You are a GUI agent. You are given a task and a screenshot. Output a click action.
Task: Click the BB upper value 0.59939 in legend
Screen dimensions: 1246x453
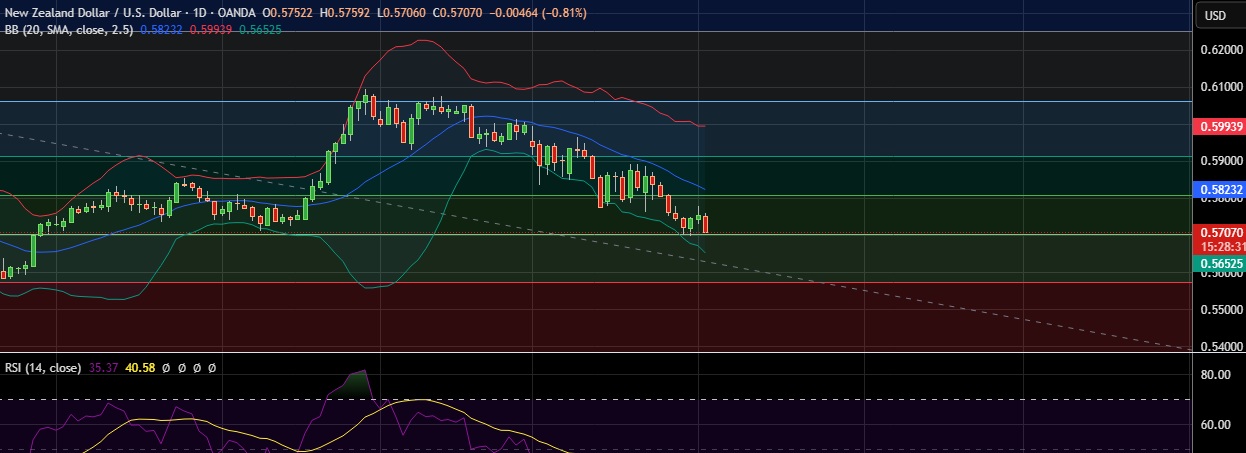[x=212, y=31]
